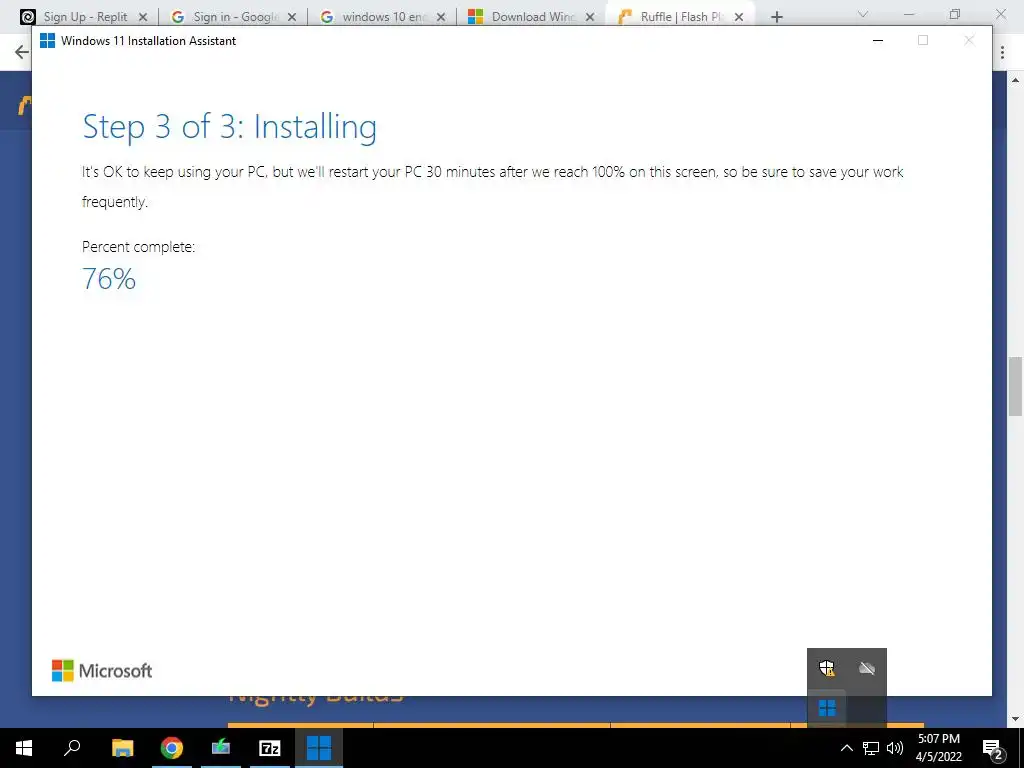The width and height of the screenshot is (1024, 768).
Task: Open the Chrome three-dot menu
Action: (1002, 53)
